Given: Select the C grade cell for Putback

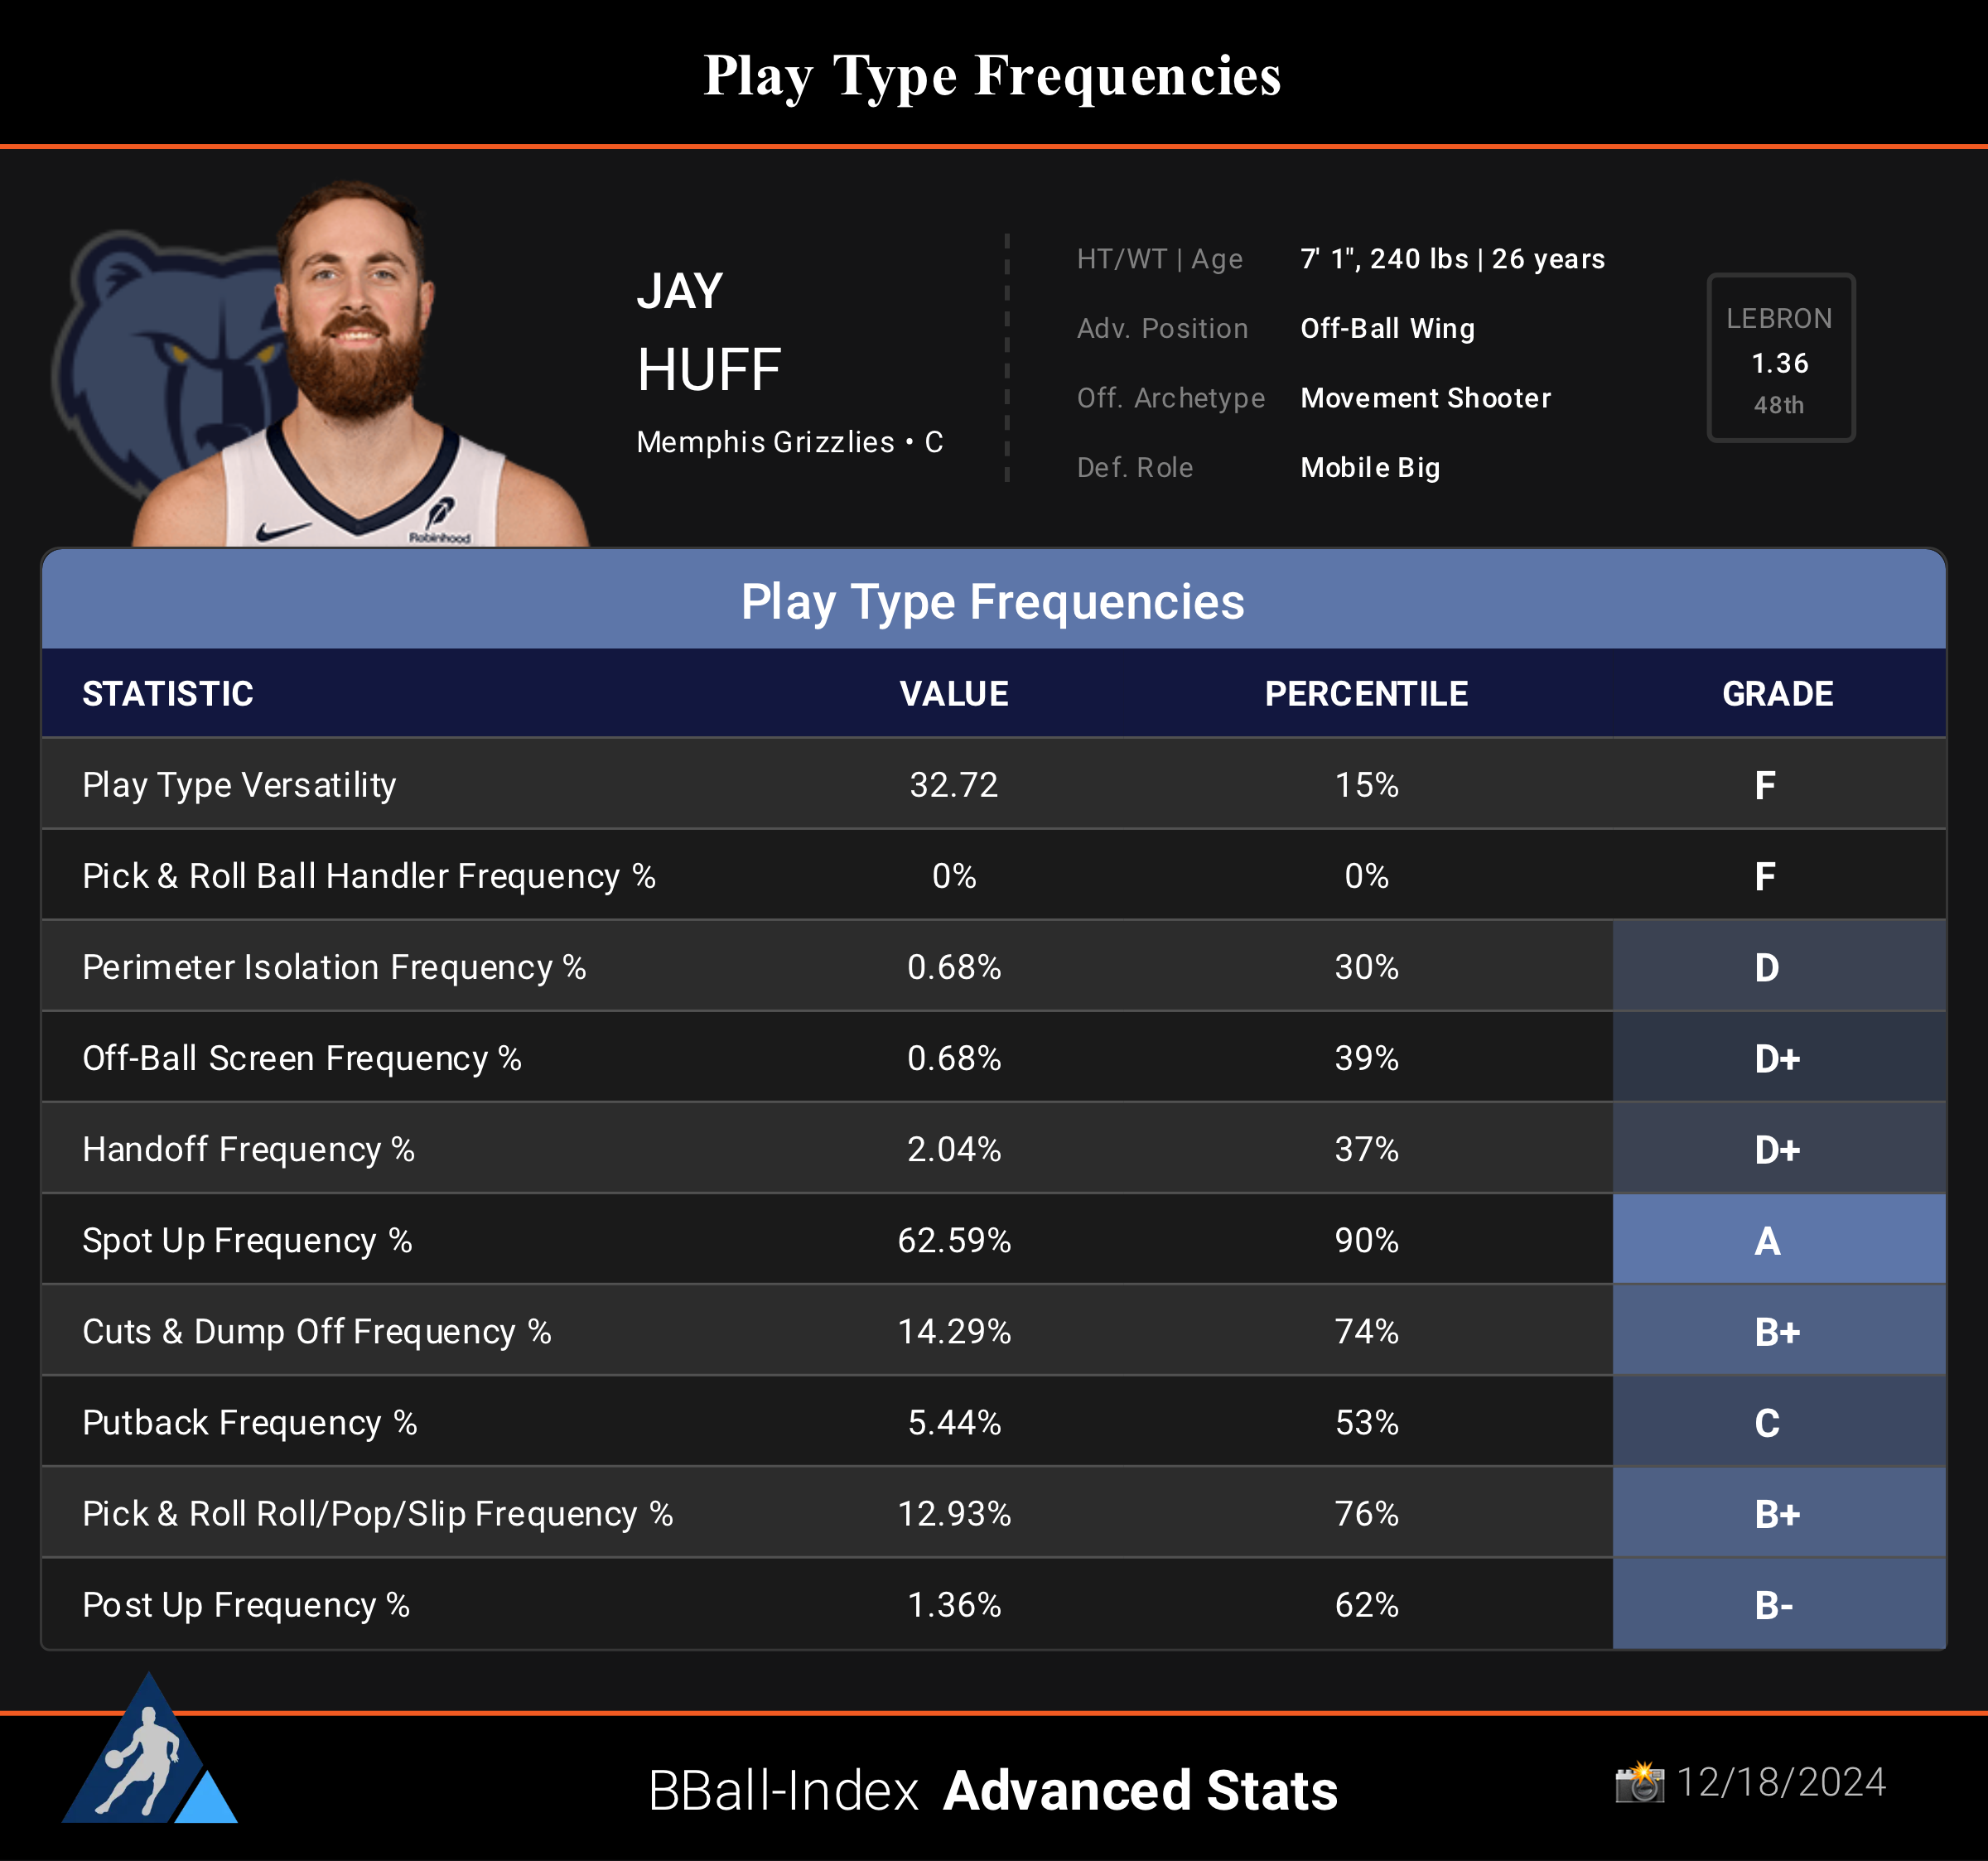Looking at the screenshot, I should [1777, 1423].
